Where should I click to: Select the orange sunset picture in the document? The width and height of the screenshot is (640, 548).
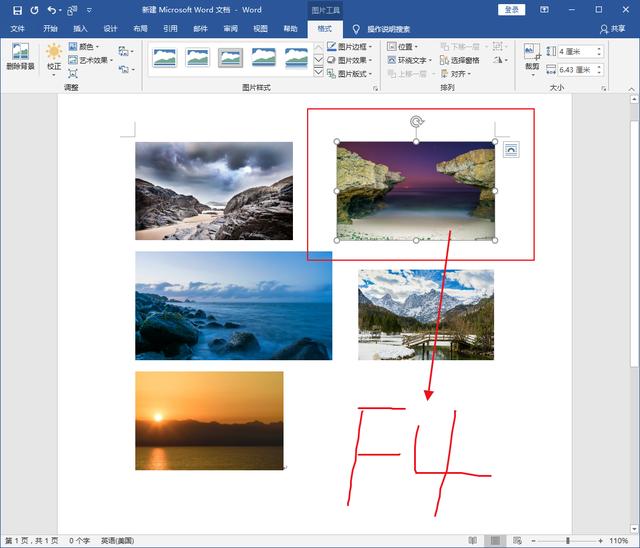(x=209, y=421)
